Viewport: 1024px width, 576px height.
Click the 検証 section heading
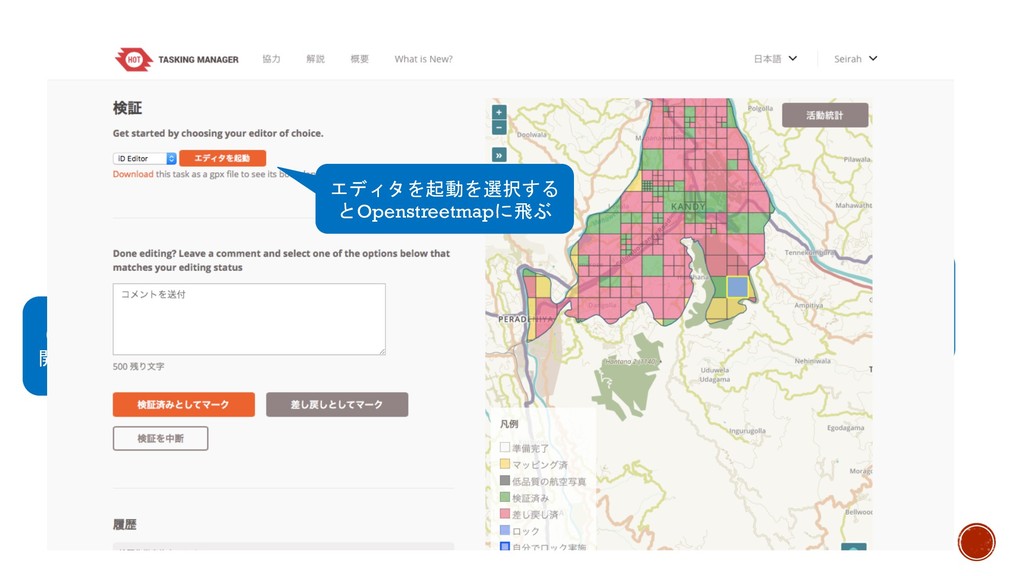pyautogui.click(x=127, y=108)
